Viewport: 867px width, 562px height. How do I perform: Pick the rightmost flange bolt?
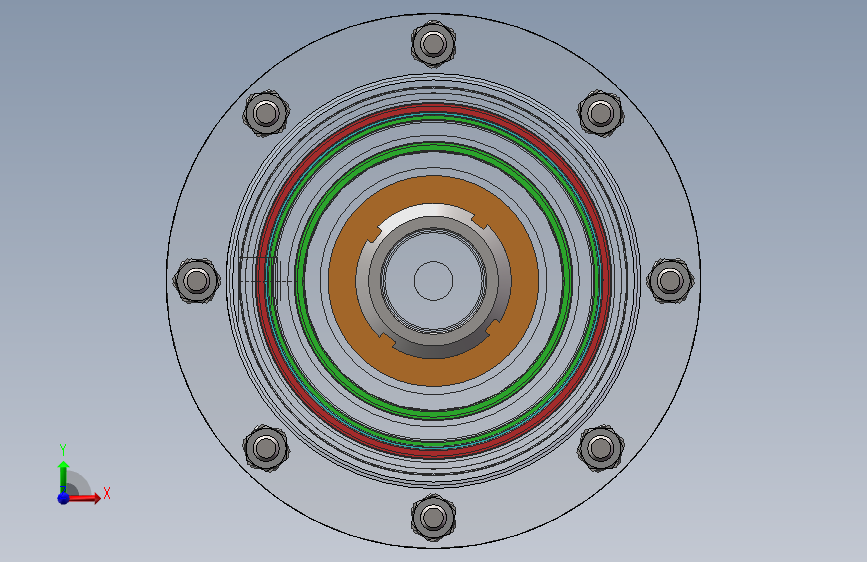(670, 280)
